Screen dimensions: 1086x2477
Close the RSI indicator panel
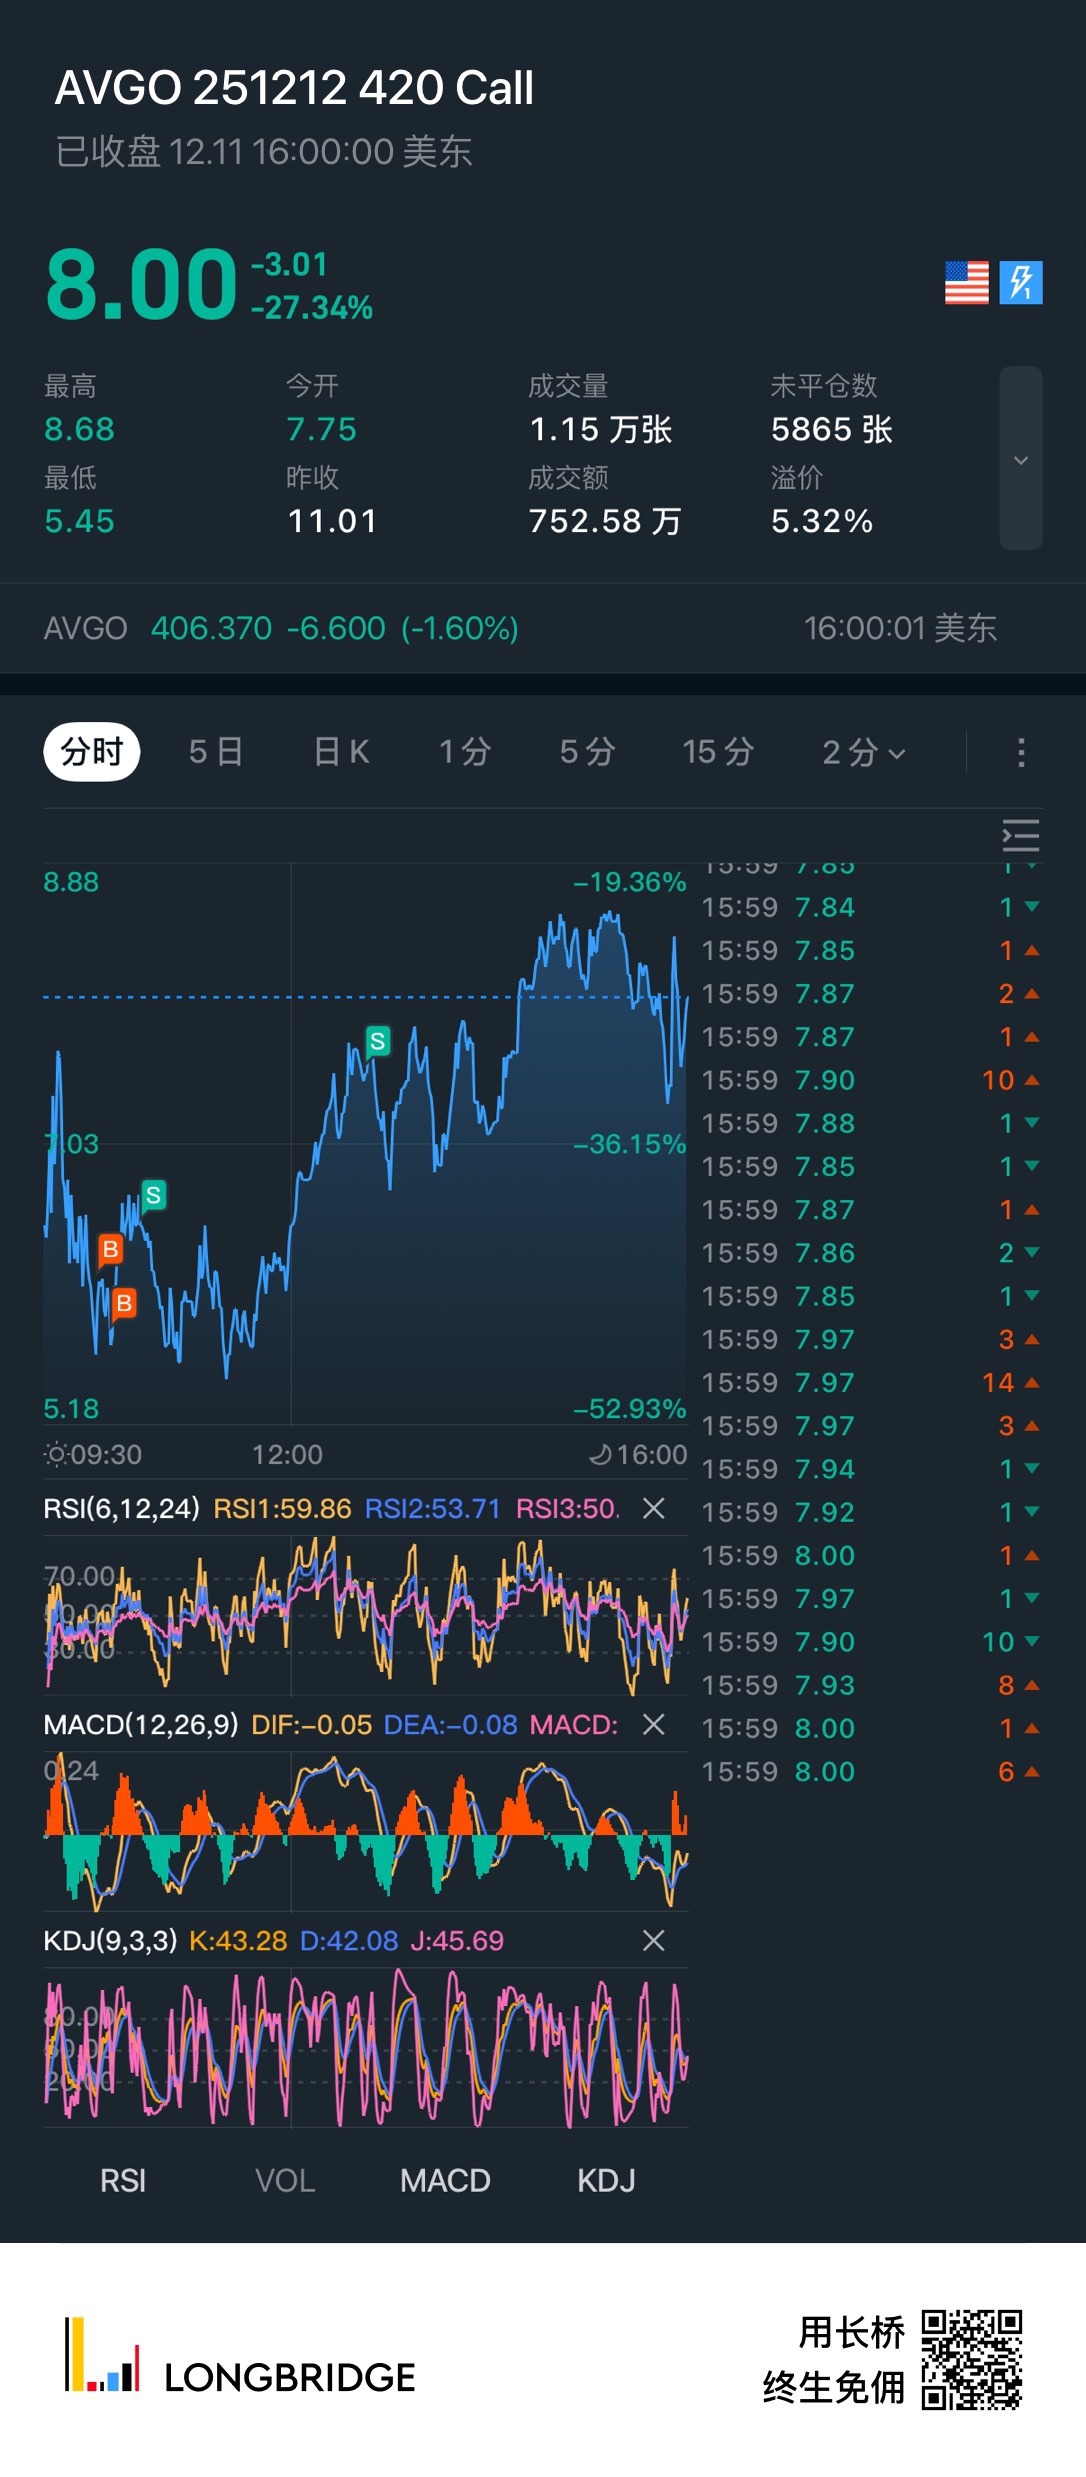click(654, 1508)
